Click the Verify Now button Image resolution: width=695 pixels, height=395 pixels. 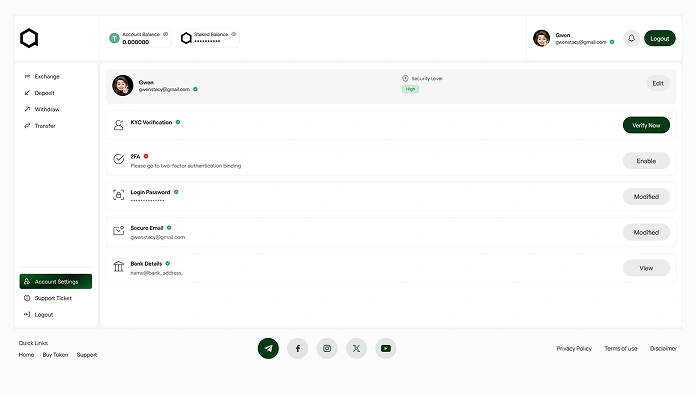646,125
